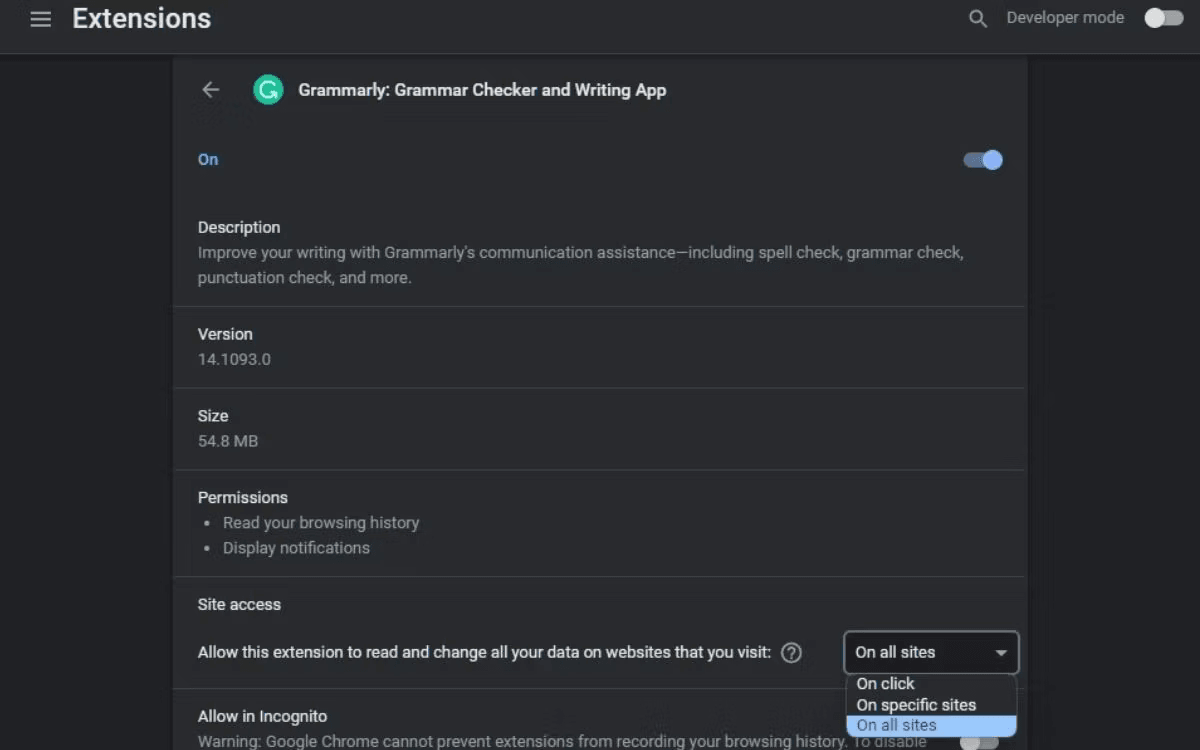
Task: Click the On status label
Action: [208, 160]
